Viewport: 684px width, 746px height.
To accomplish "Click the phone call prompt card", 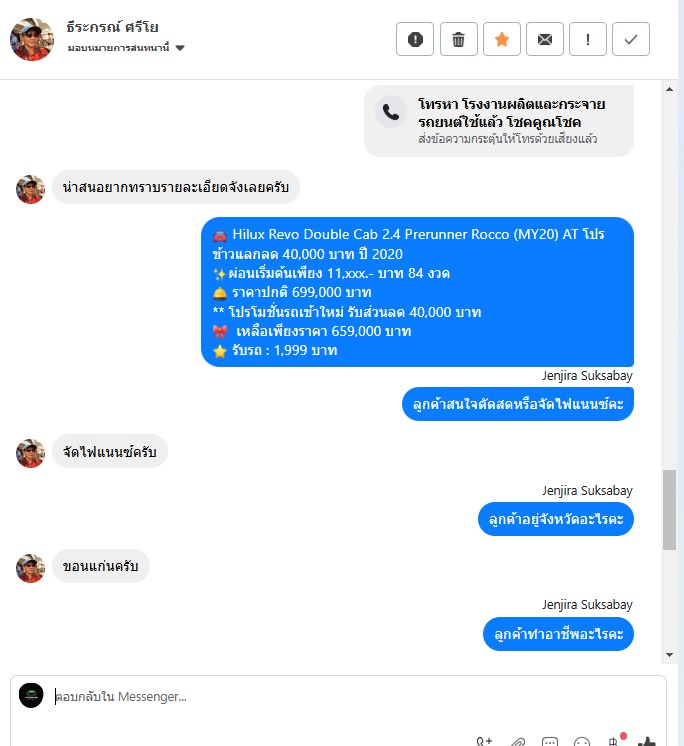I will point(498,121).
